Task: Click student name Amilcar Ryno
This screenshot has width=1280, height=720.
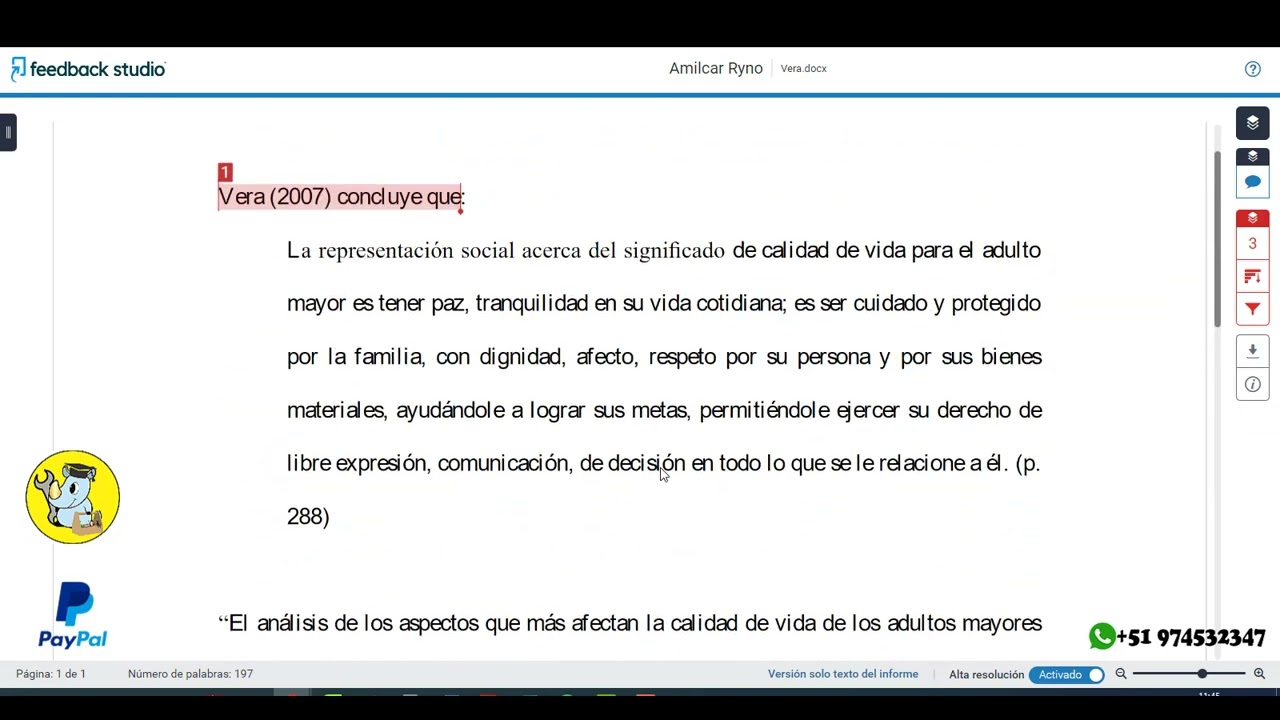Action: point(716,68)
